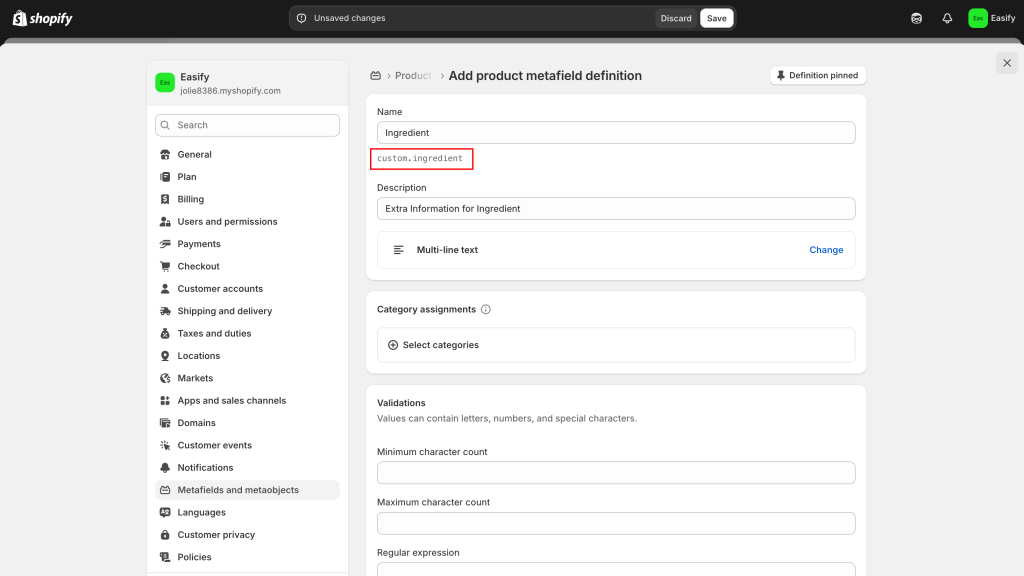Toggle the Definition pinned button
Image resolution: width=1024 pixels, height=576 pixels.
(x=817, y=76)
